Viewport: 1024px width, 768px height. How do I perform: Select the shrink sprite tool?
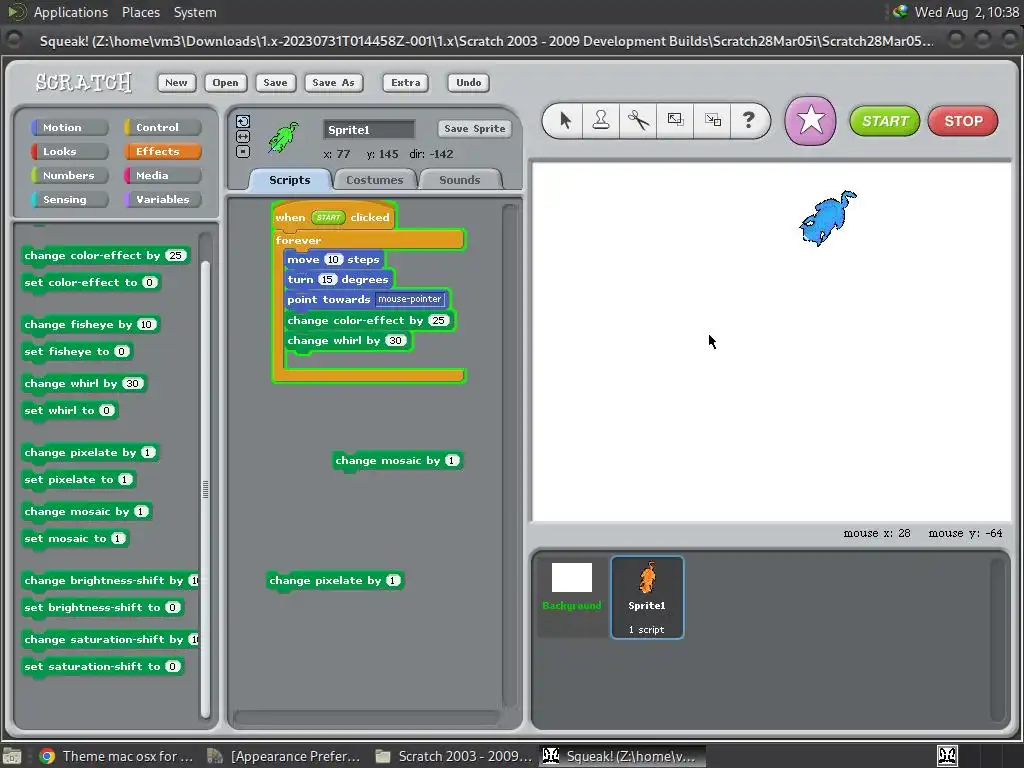point(712,120)
